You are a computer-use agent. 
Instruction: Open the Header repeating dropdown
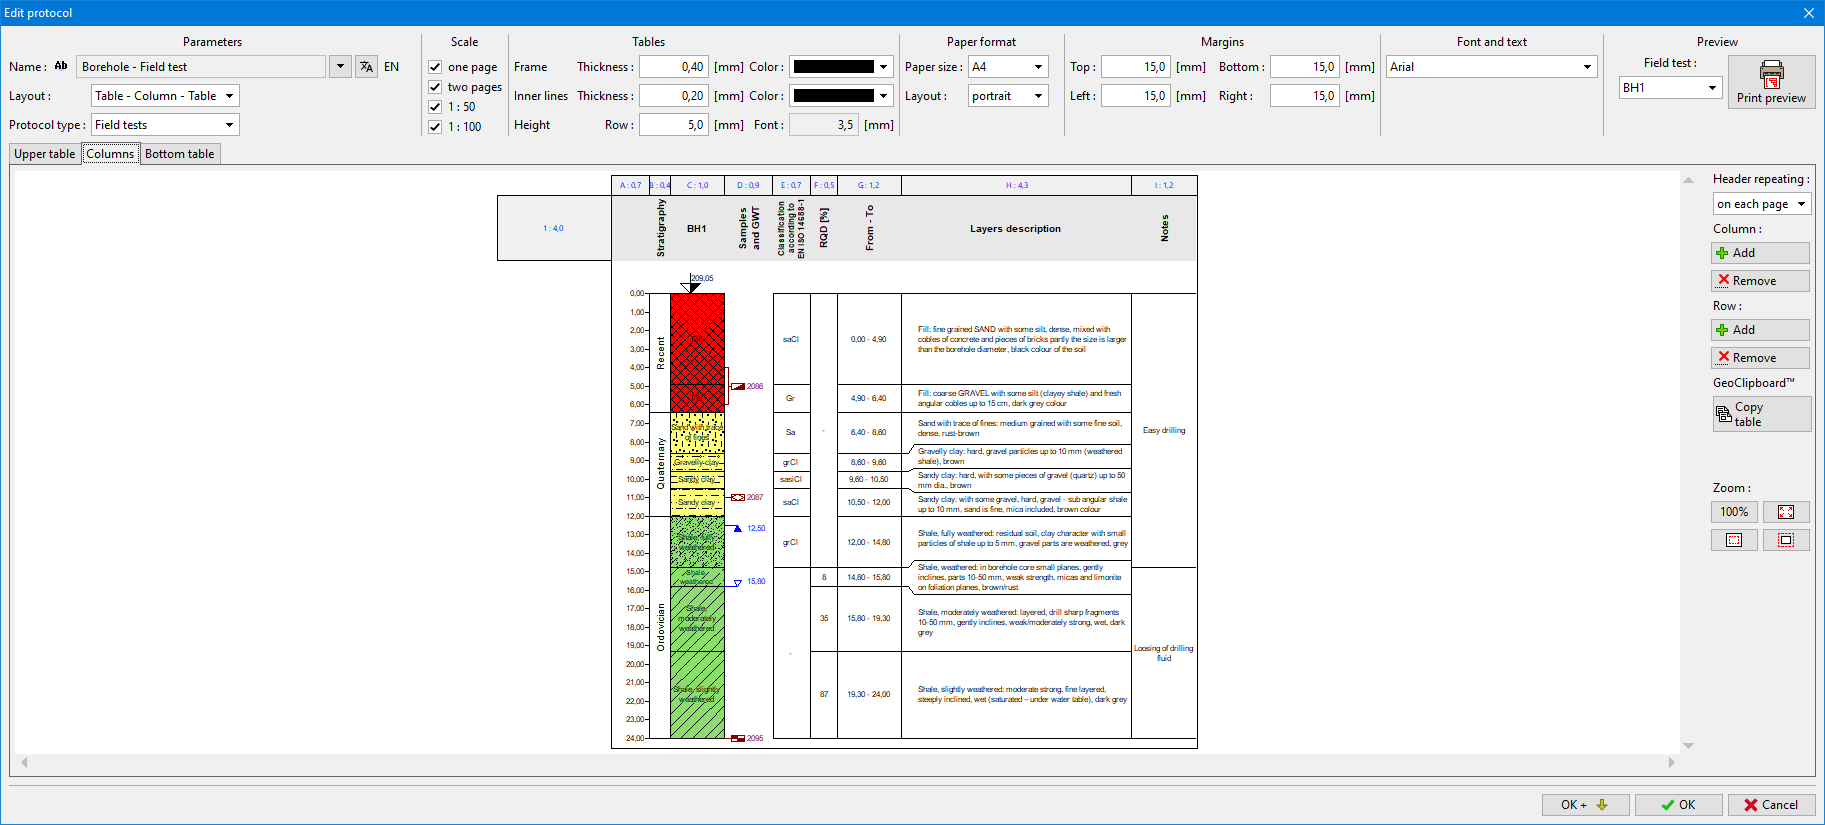(x=1761, y=204)
